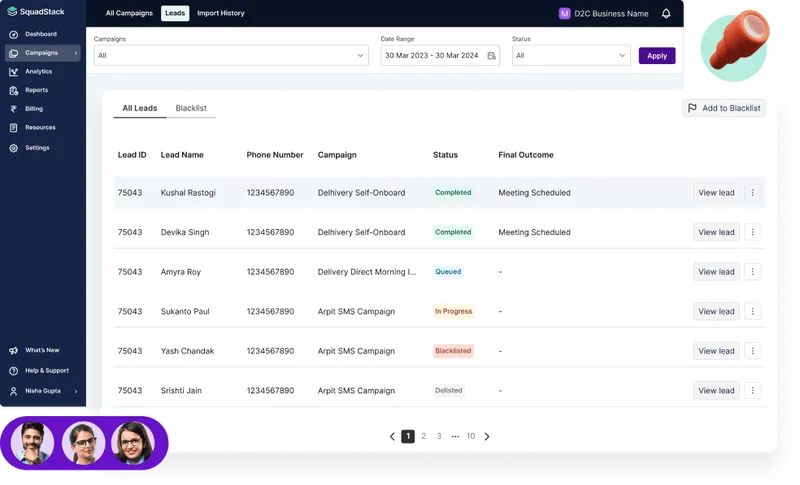Open more options for Devika Singh row
Viewport: 800px width, 485px height.
753,232
